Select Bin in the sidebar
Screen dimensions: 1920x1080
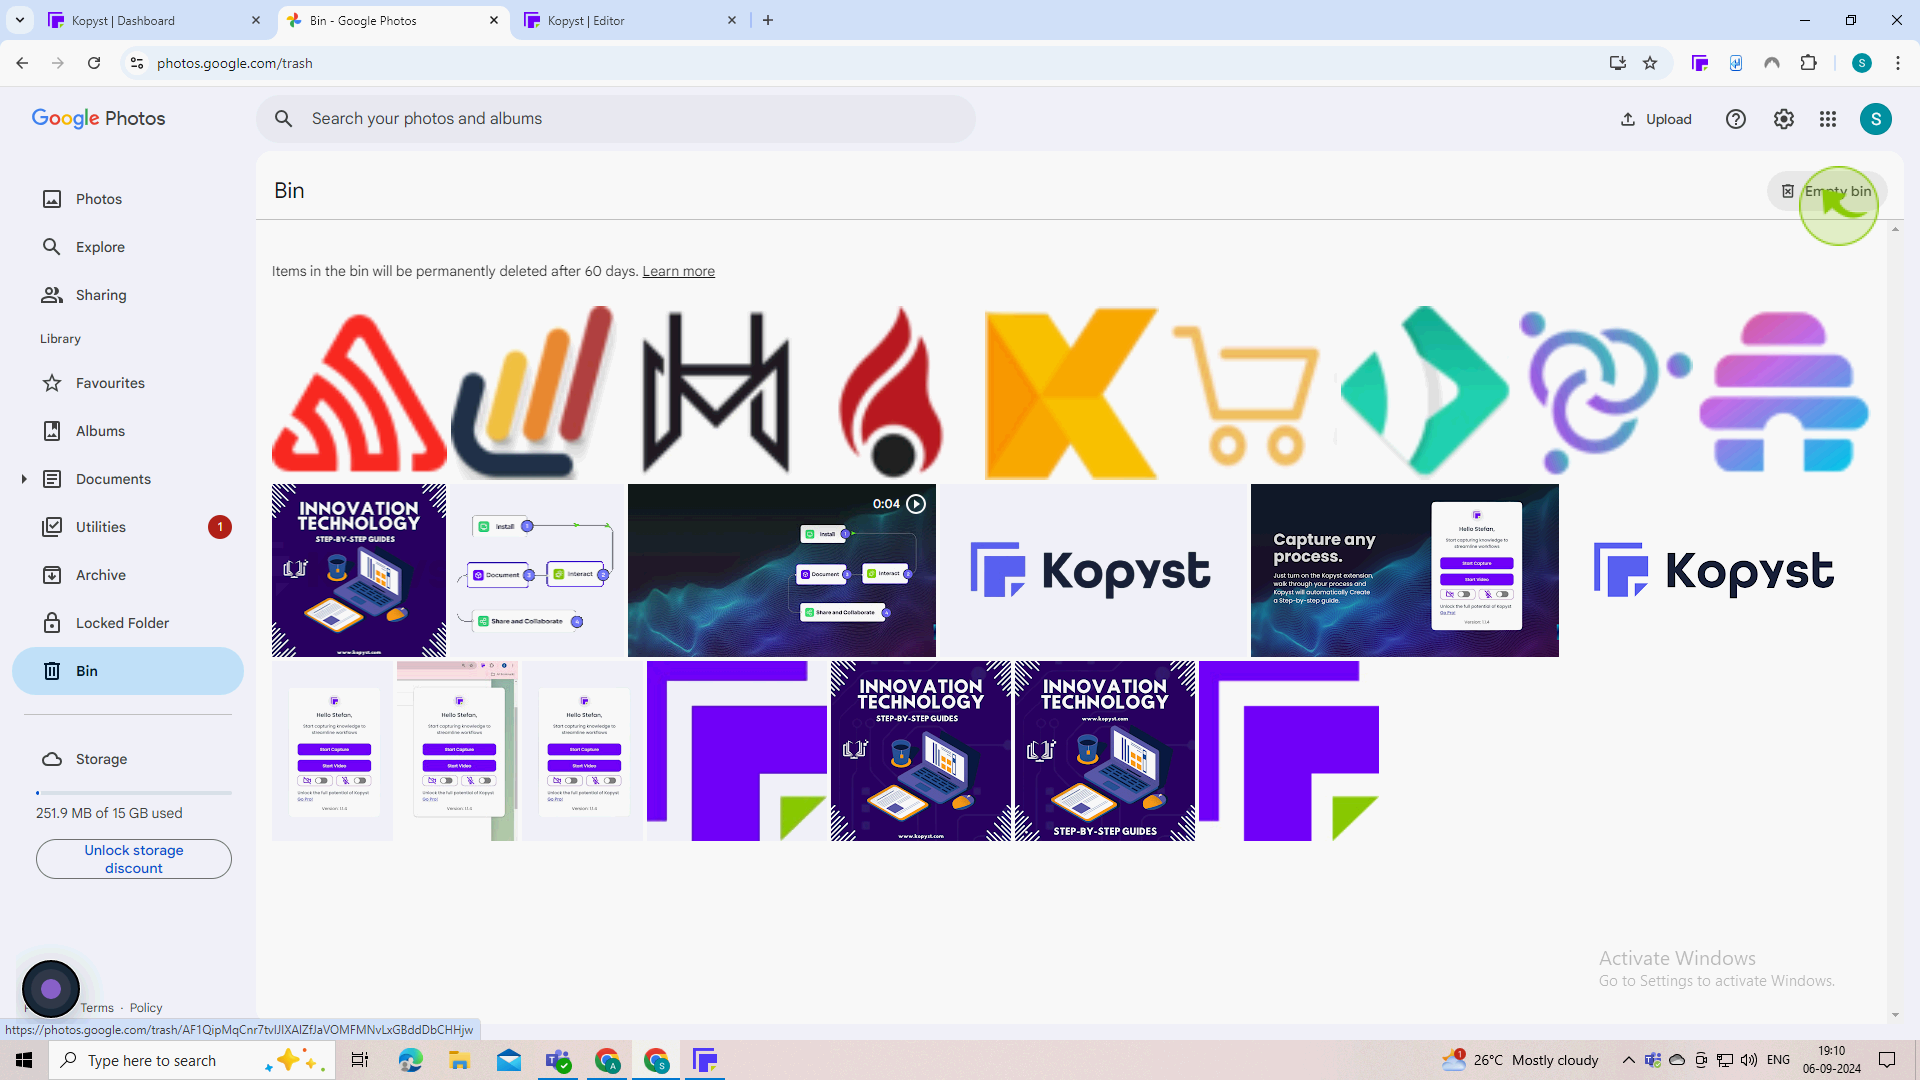pyautogui.click(x=128, y=671)
